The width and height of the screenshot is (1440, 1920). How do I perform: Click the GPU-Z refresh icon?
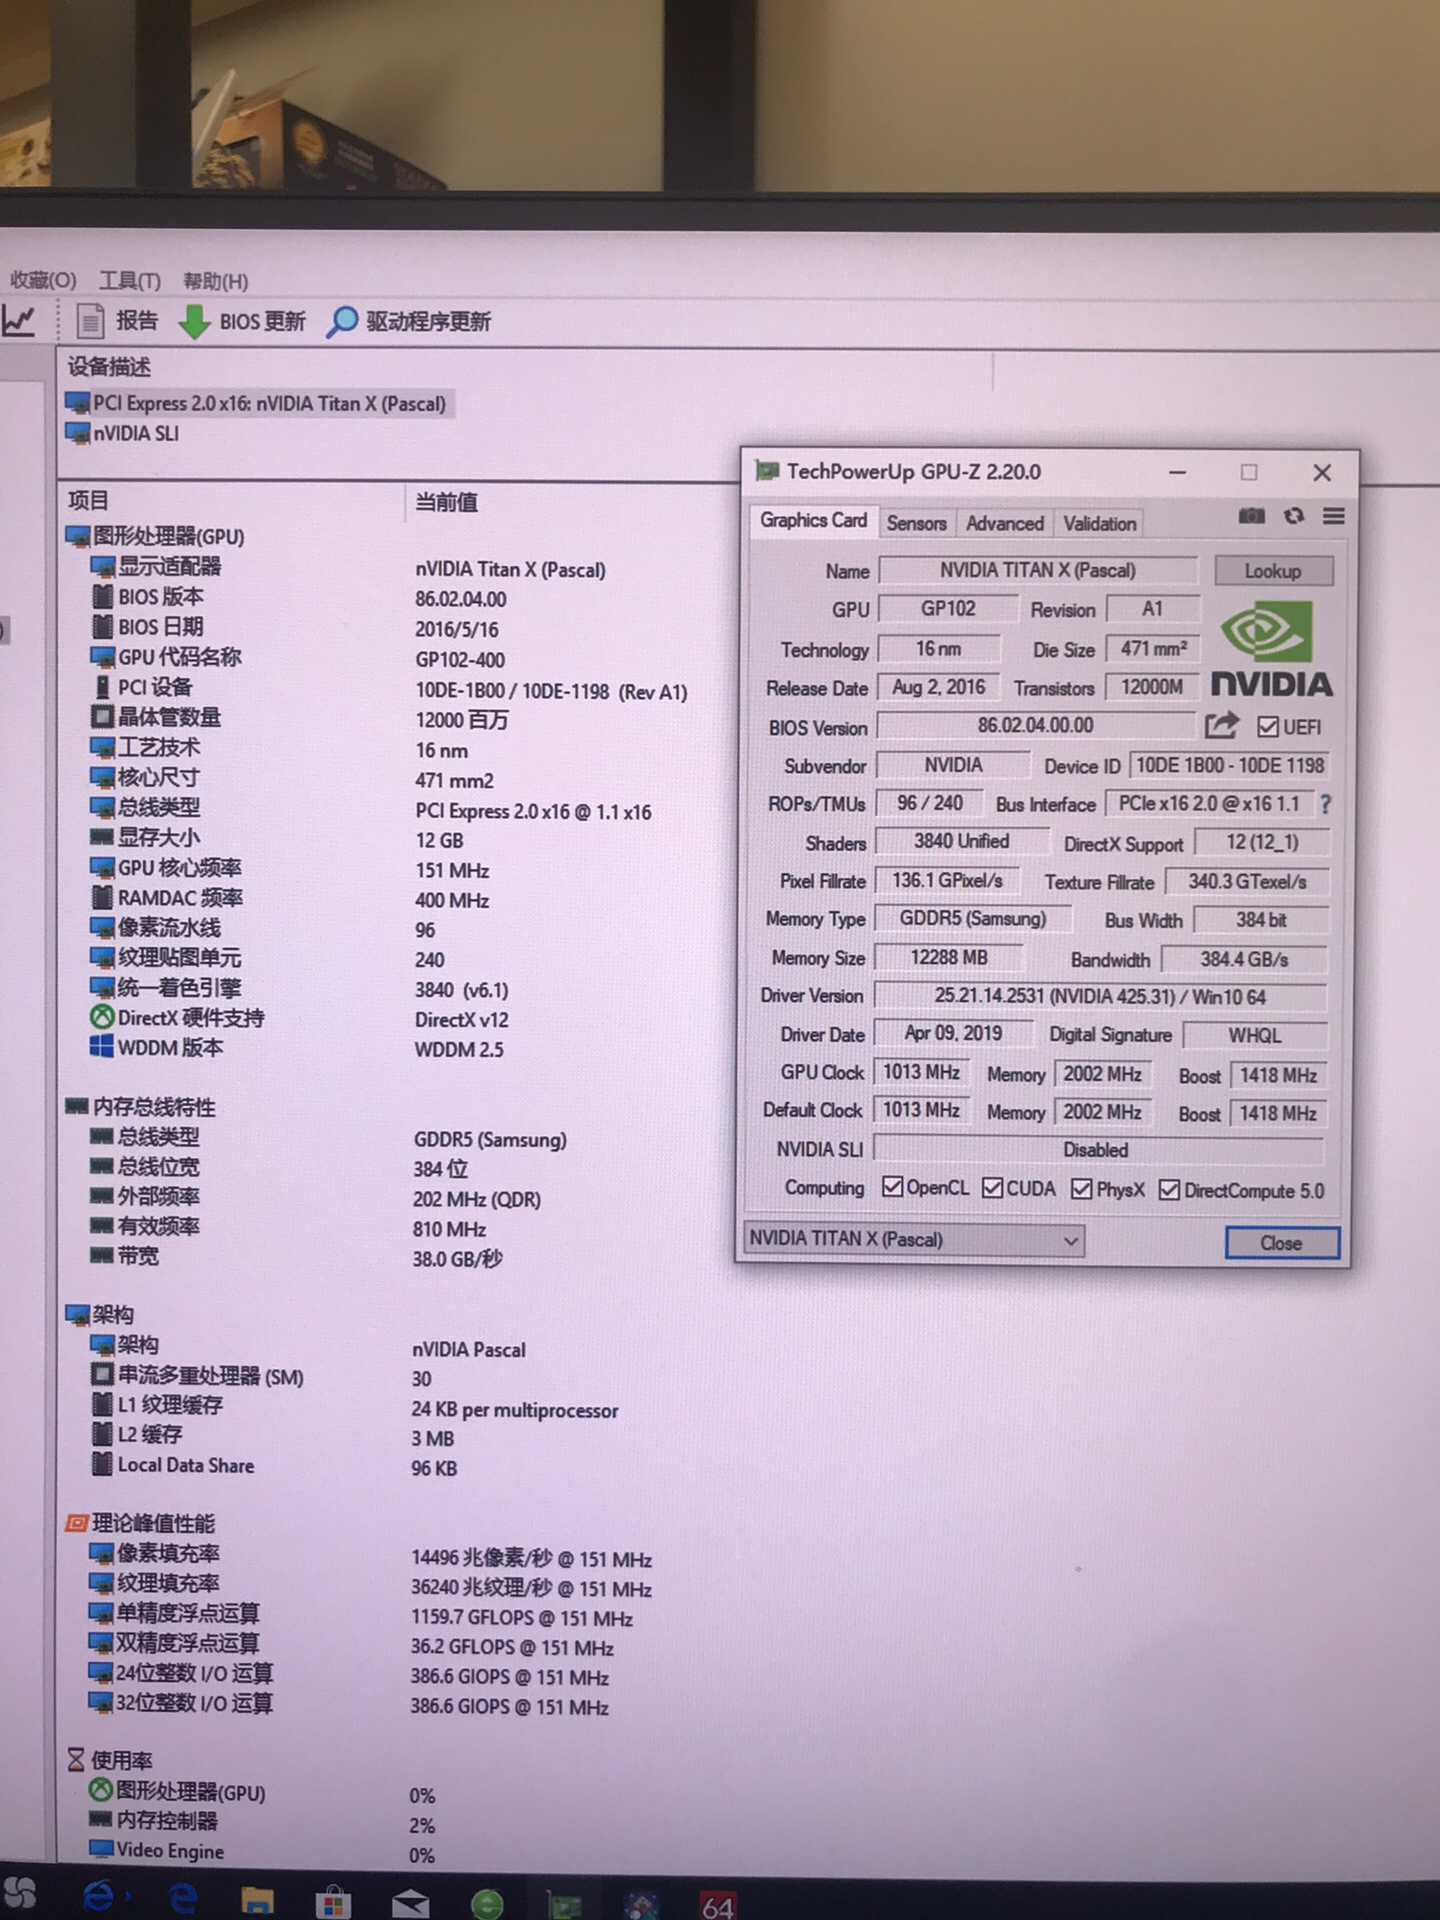(1294, 516)
